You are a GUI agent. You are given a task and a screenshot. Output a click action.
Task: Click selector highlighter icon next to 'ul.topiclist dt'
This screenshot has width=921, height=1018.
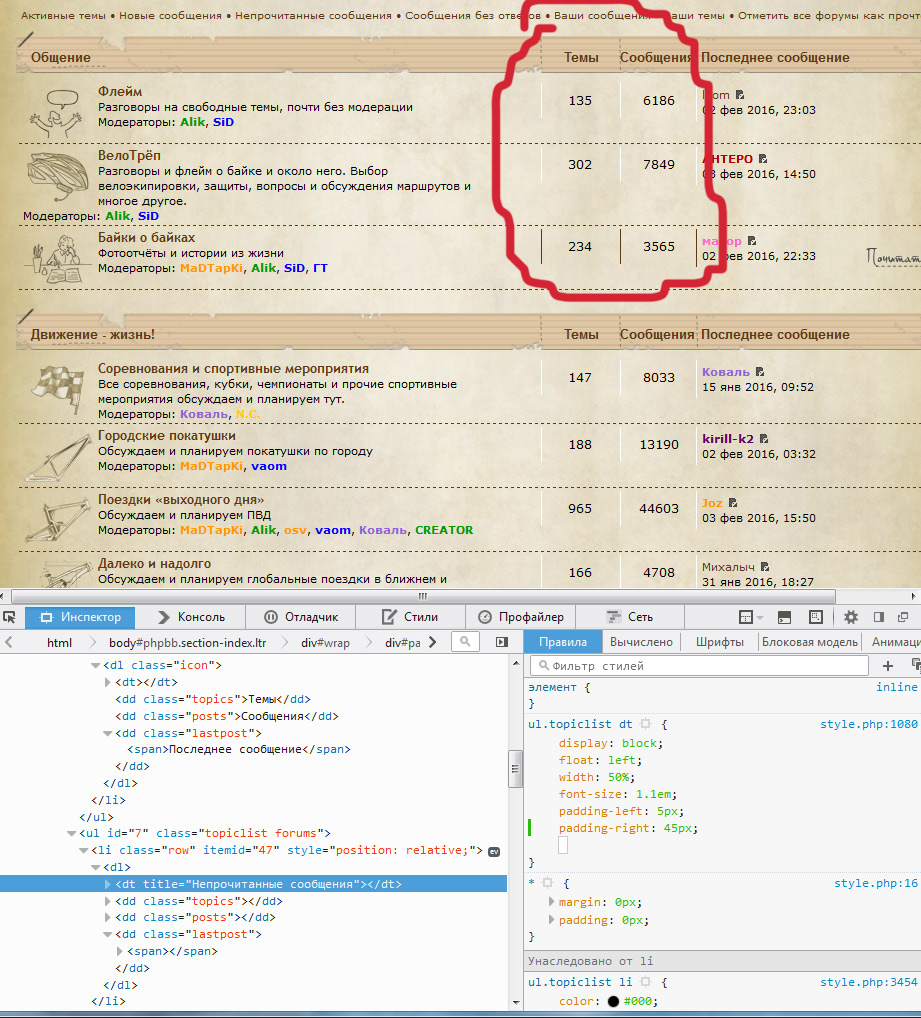646,724
